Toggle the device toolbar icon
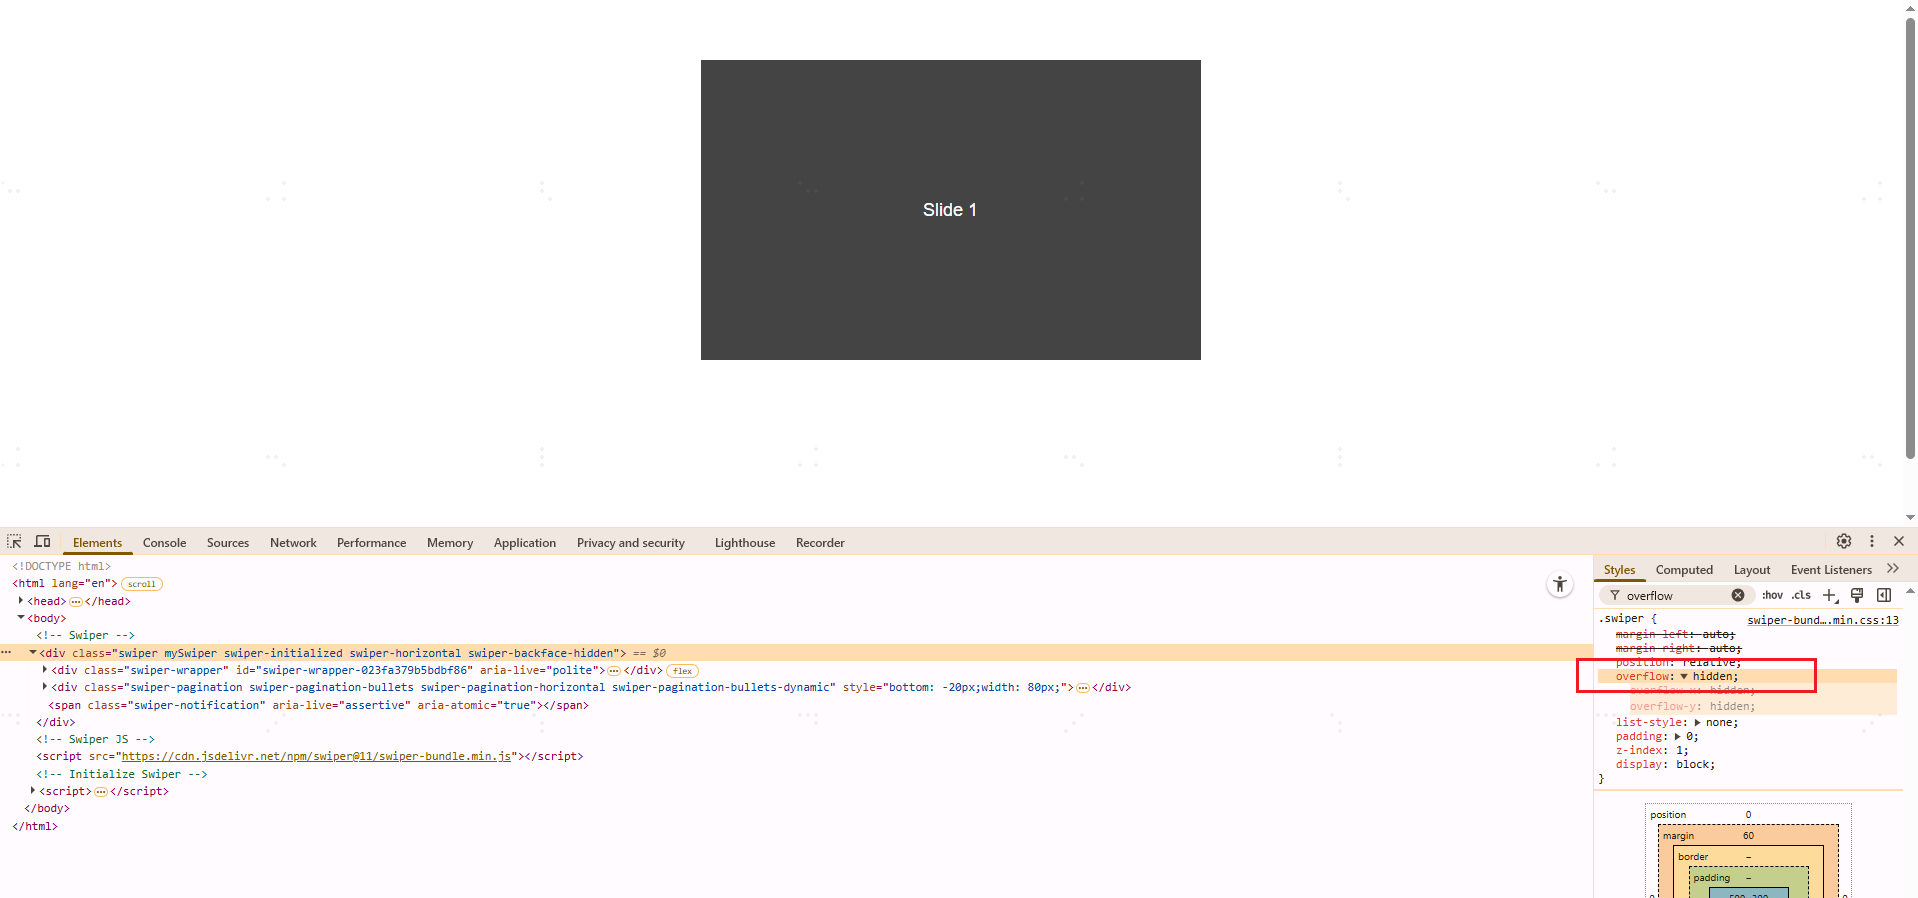Image resolution: width=1918 pixels, height=898 pixels. [x=42, y=541]
